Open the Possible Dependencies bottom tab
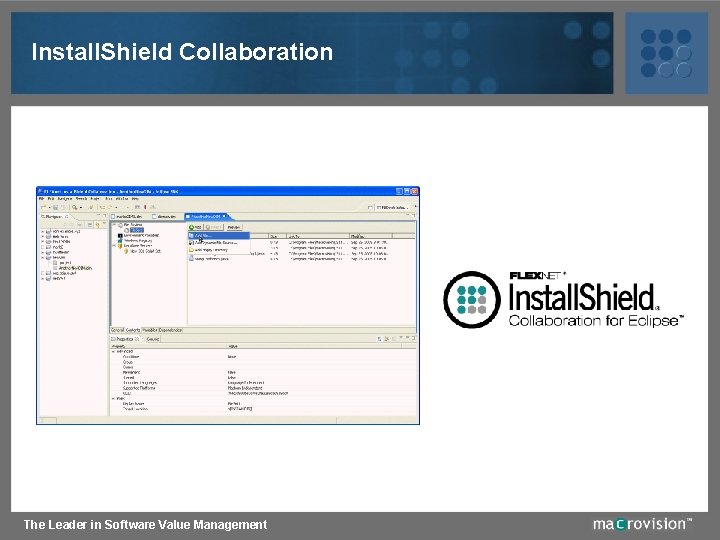This screenshot has height=540, width=720. pos(162,330)
